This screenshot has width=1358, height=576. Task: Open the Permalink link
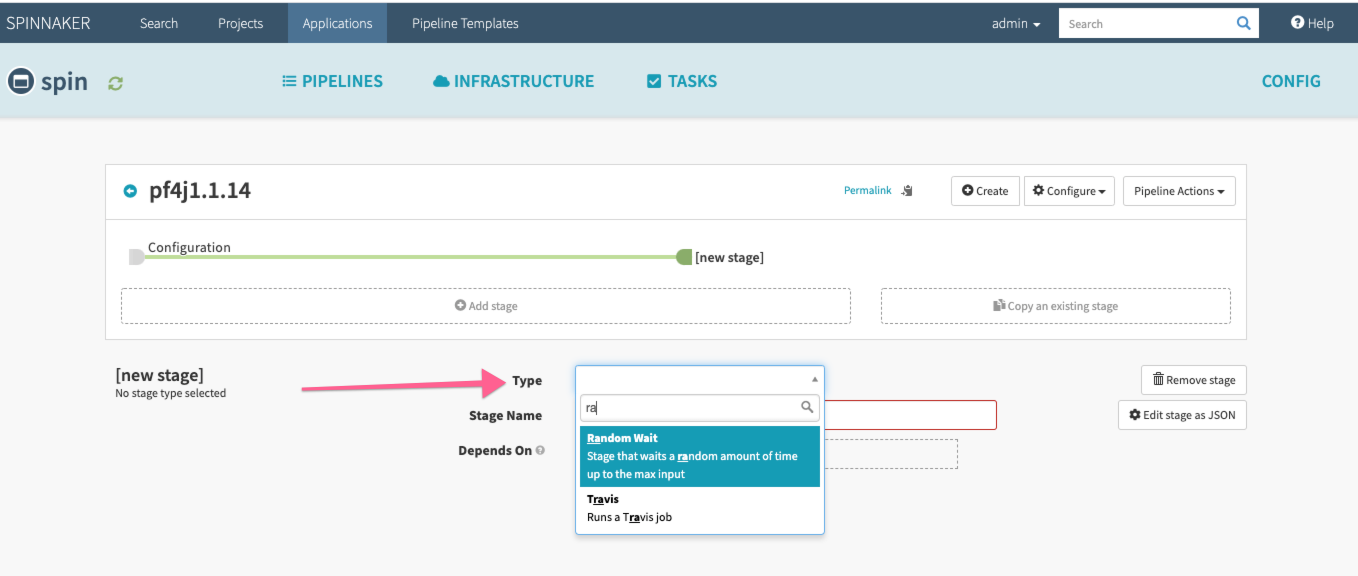point(867,190)
